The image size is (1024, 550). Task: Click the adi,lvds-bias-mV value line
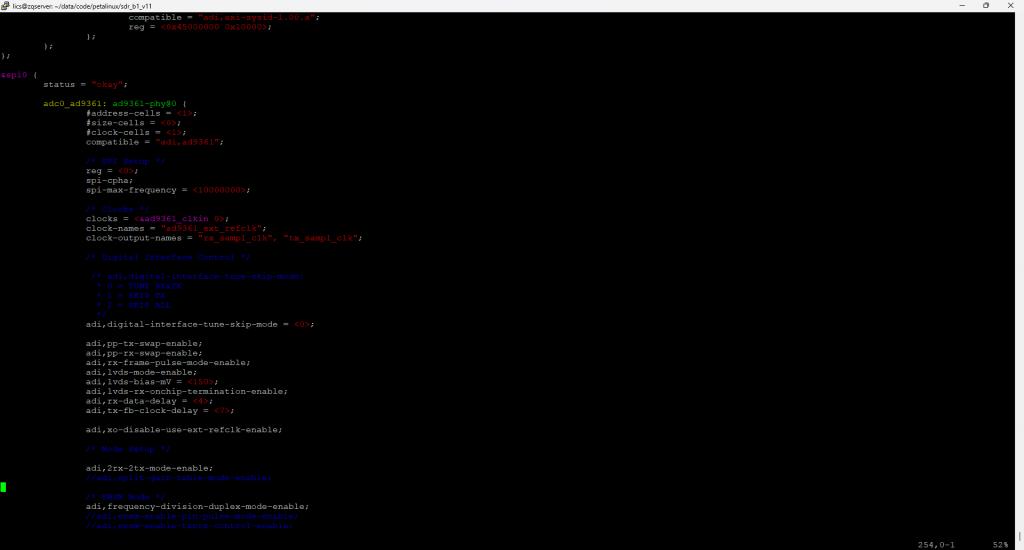(146, 382)
